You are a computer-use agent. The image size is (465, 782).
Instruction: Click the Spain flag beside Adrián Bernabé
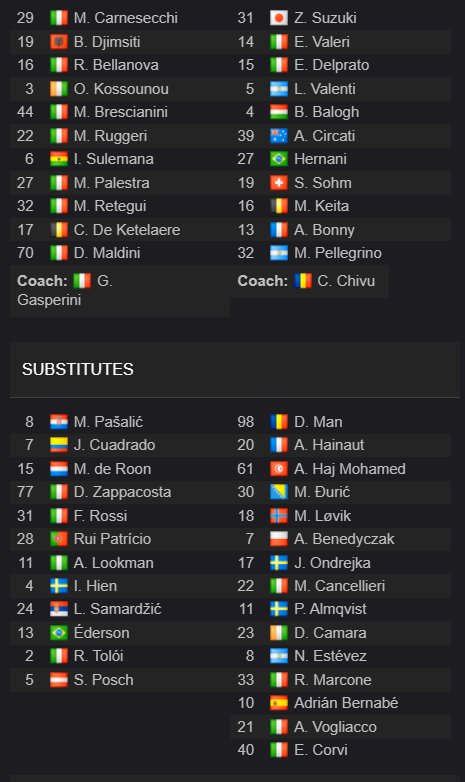(x=278, y=703)
